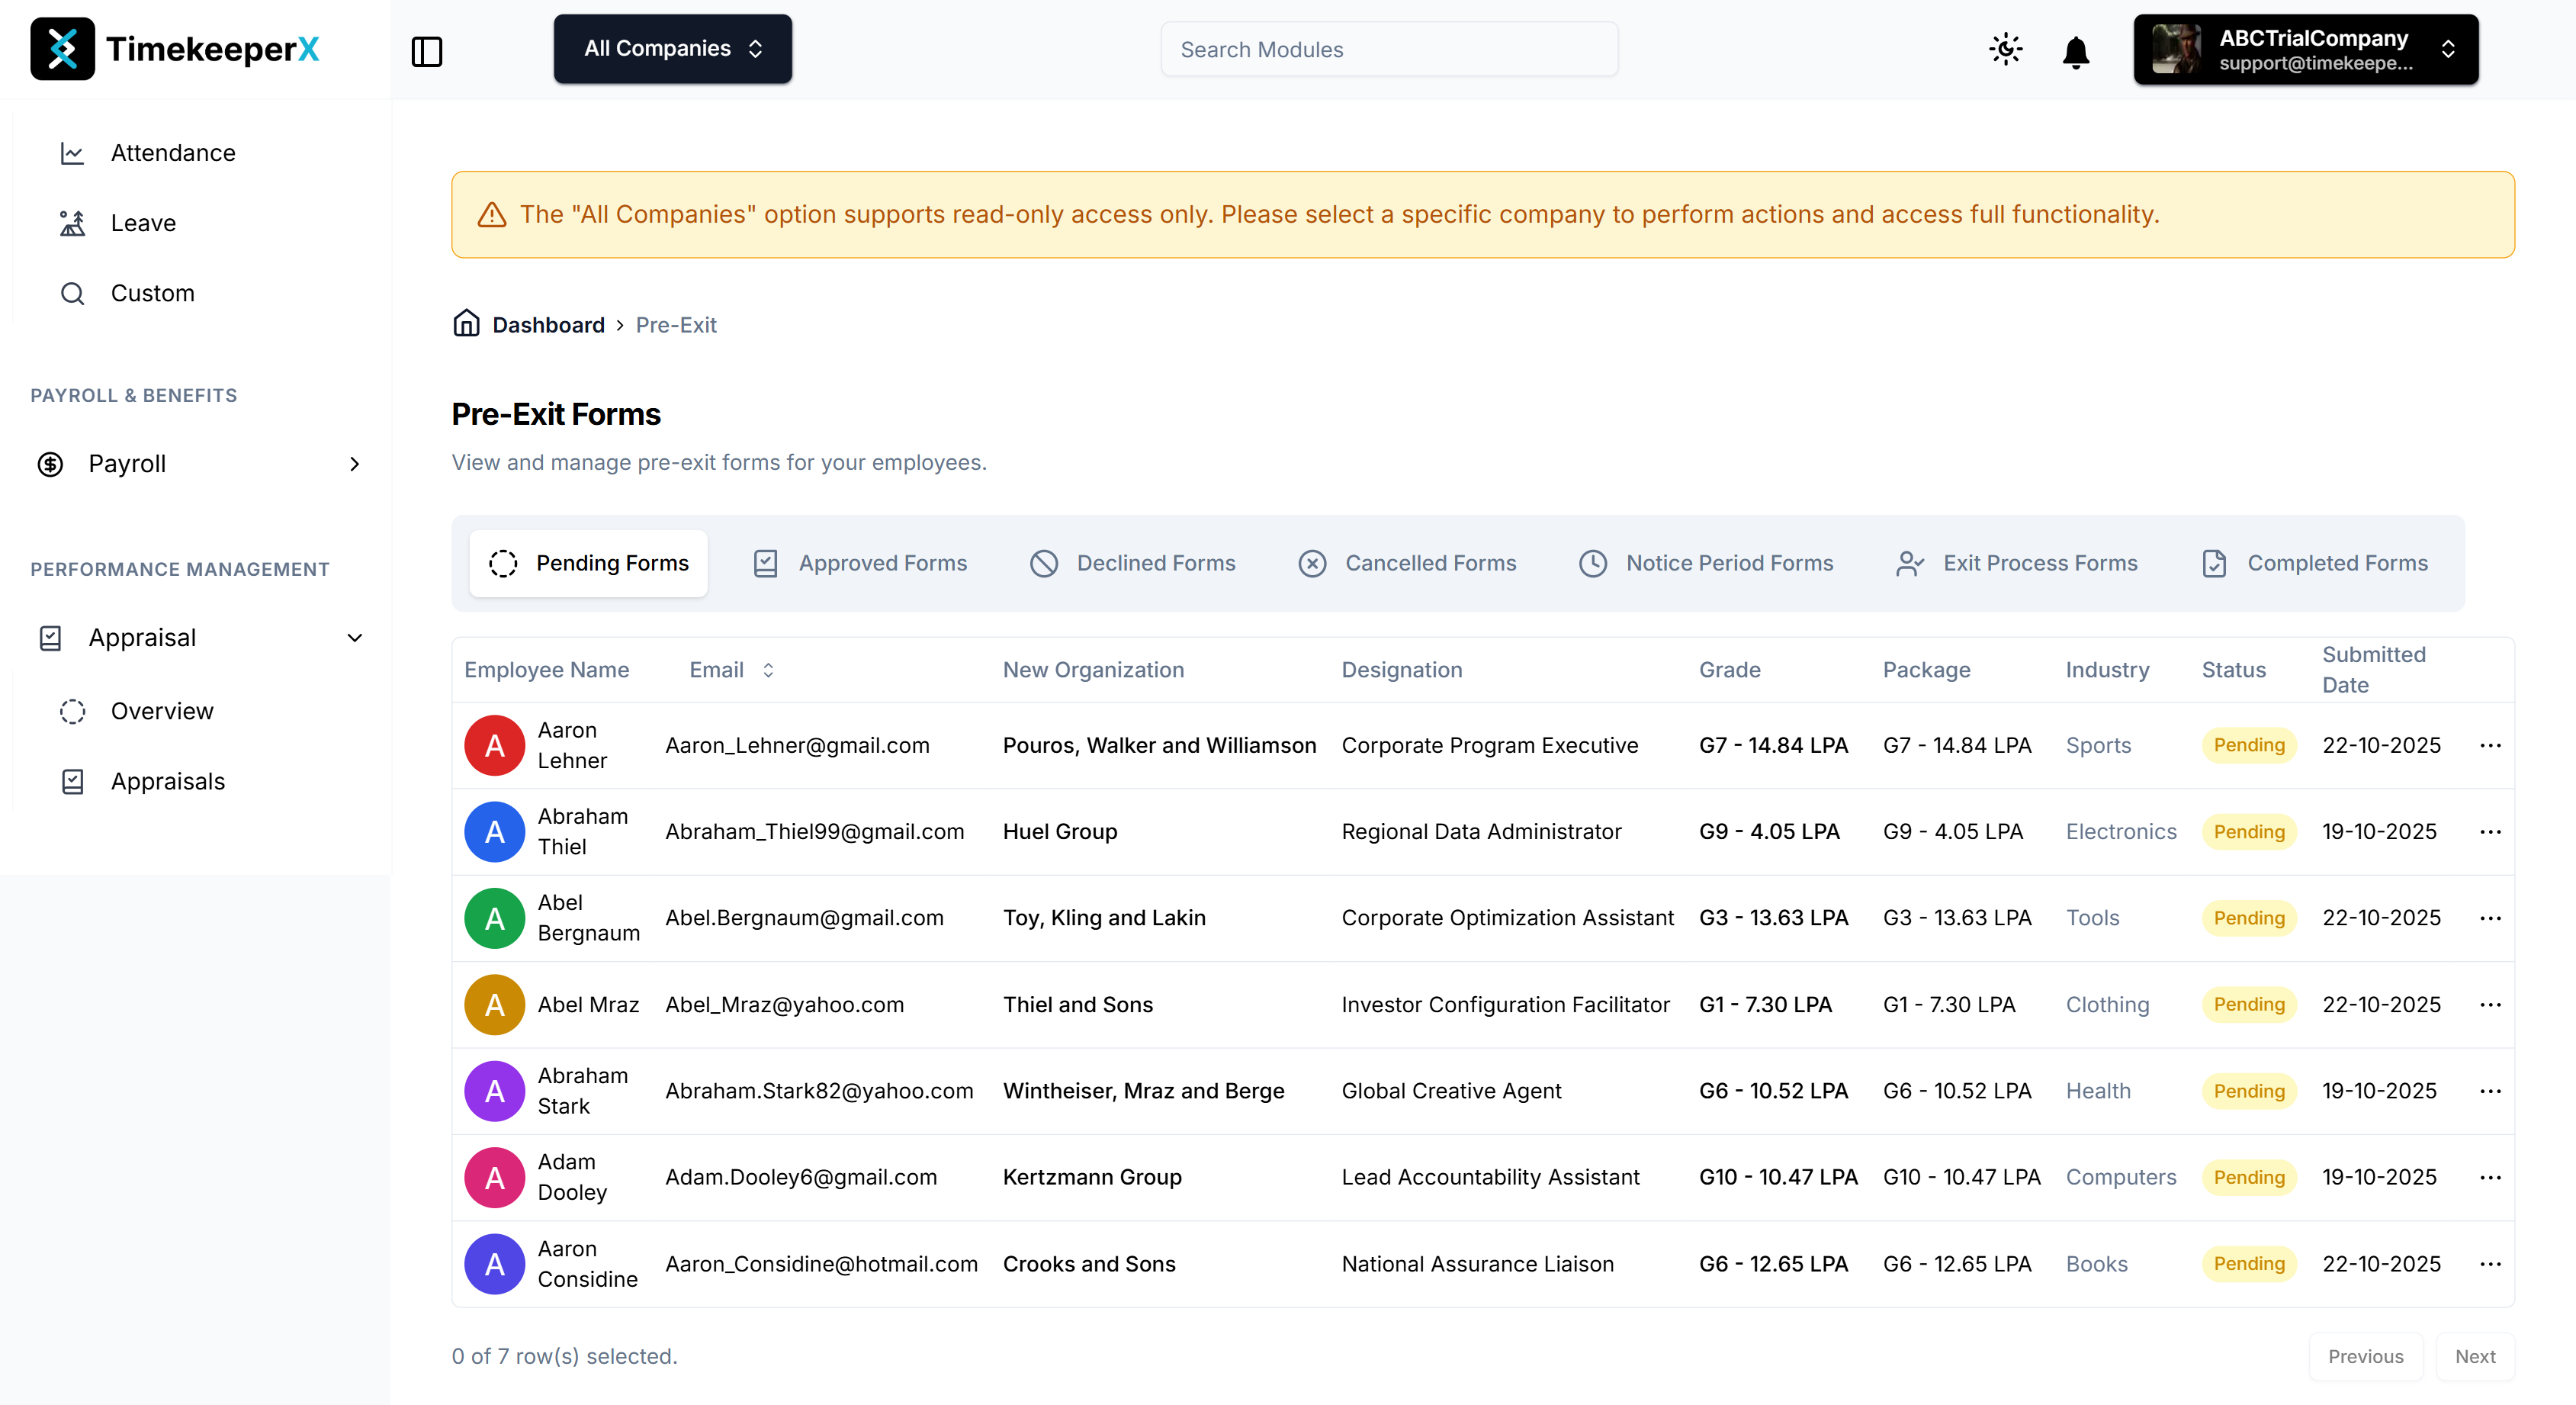Click the Submitted Date column header
The width and height of the screenshot is (2576, 1405).
coord(2373,670)
